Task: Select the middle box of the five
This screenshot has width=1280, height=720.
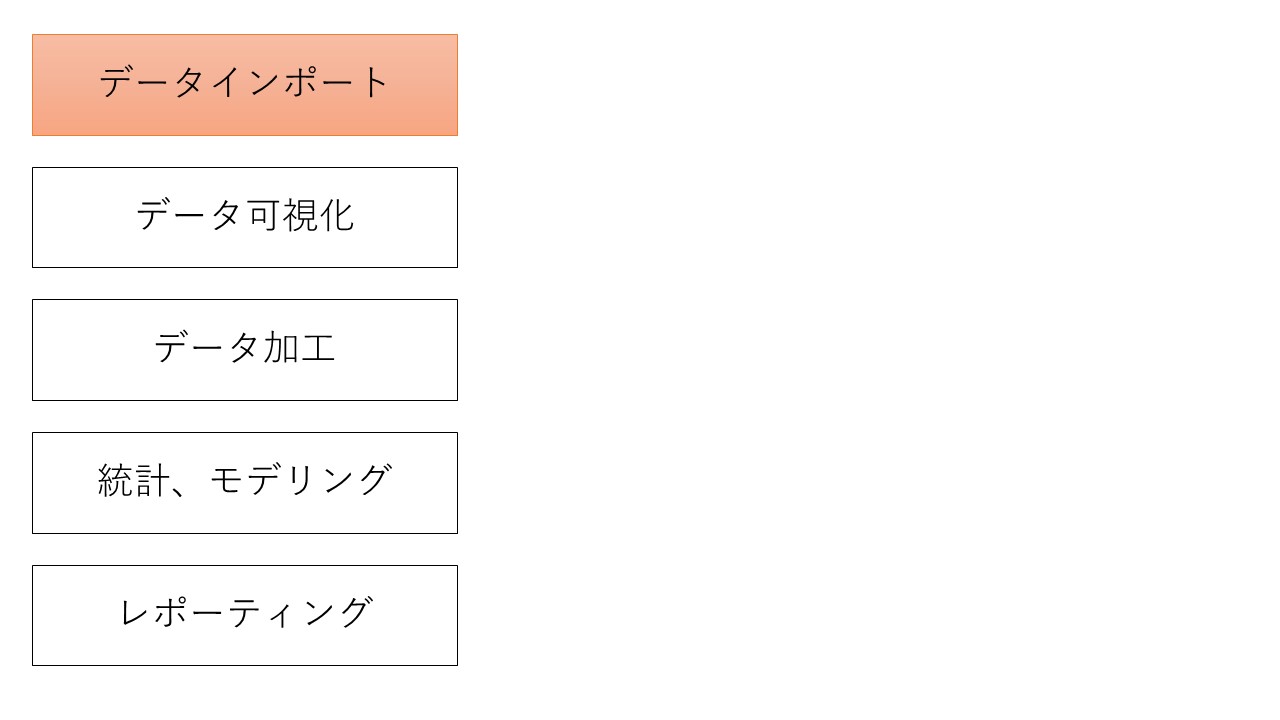Action: coord(245,350)
